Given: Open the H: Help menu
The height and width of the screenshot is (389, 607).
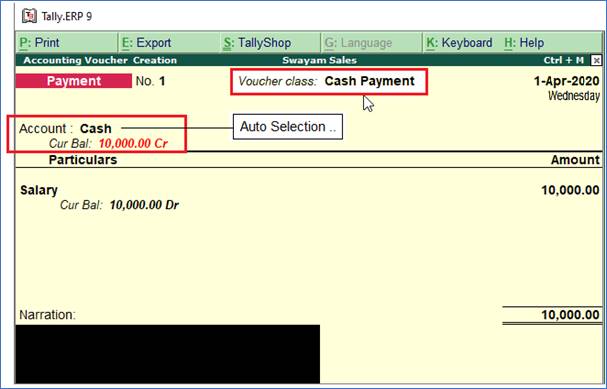Looking at the screenshot, I should point(524,43).
